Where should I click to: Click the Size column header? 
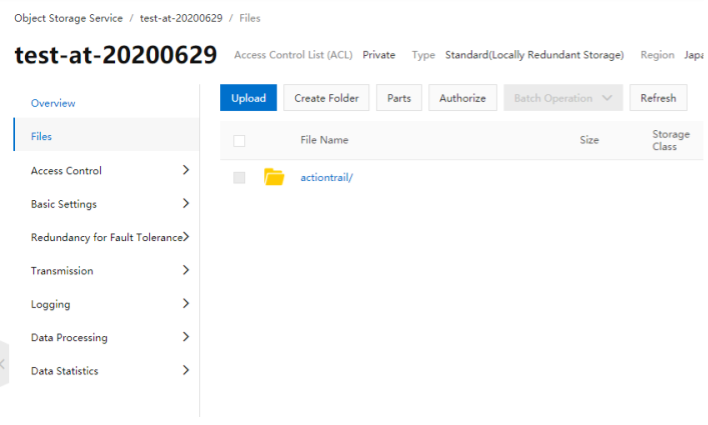click(589, 140)
